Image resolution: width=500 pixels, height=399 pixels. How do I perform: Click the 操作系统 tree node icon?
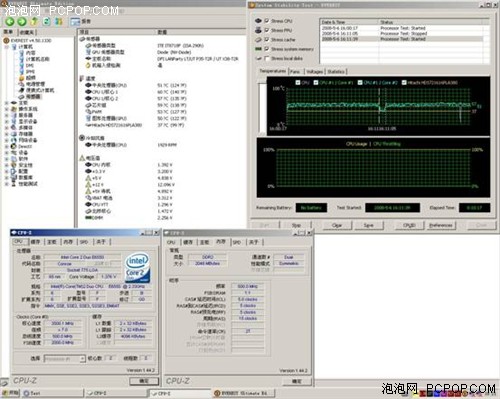coord(14,109)
